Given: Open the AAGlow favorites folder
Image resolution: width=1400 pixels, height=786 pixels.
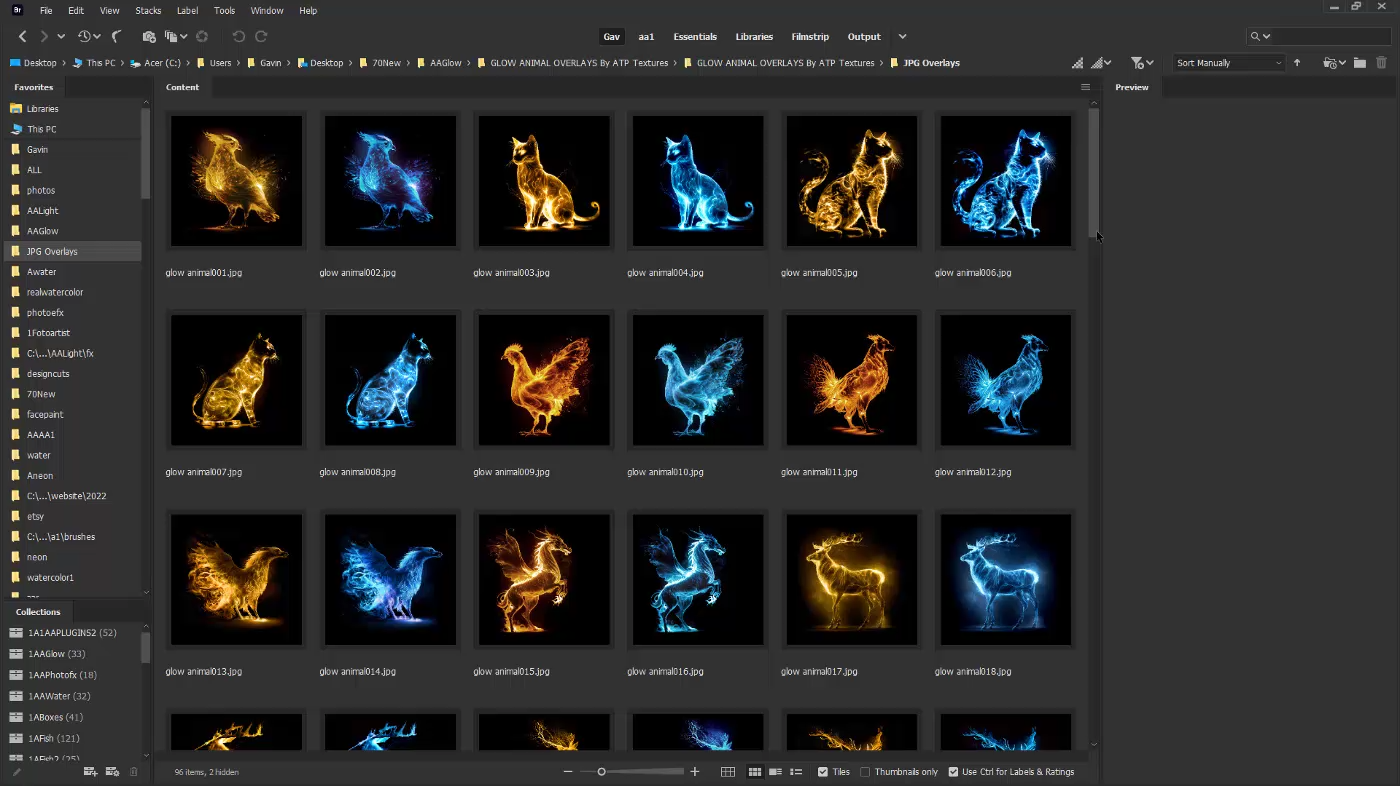Looking at the screenshot, I should pos(42,231).
